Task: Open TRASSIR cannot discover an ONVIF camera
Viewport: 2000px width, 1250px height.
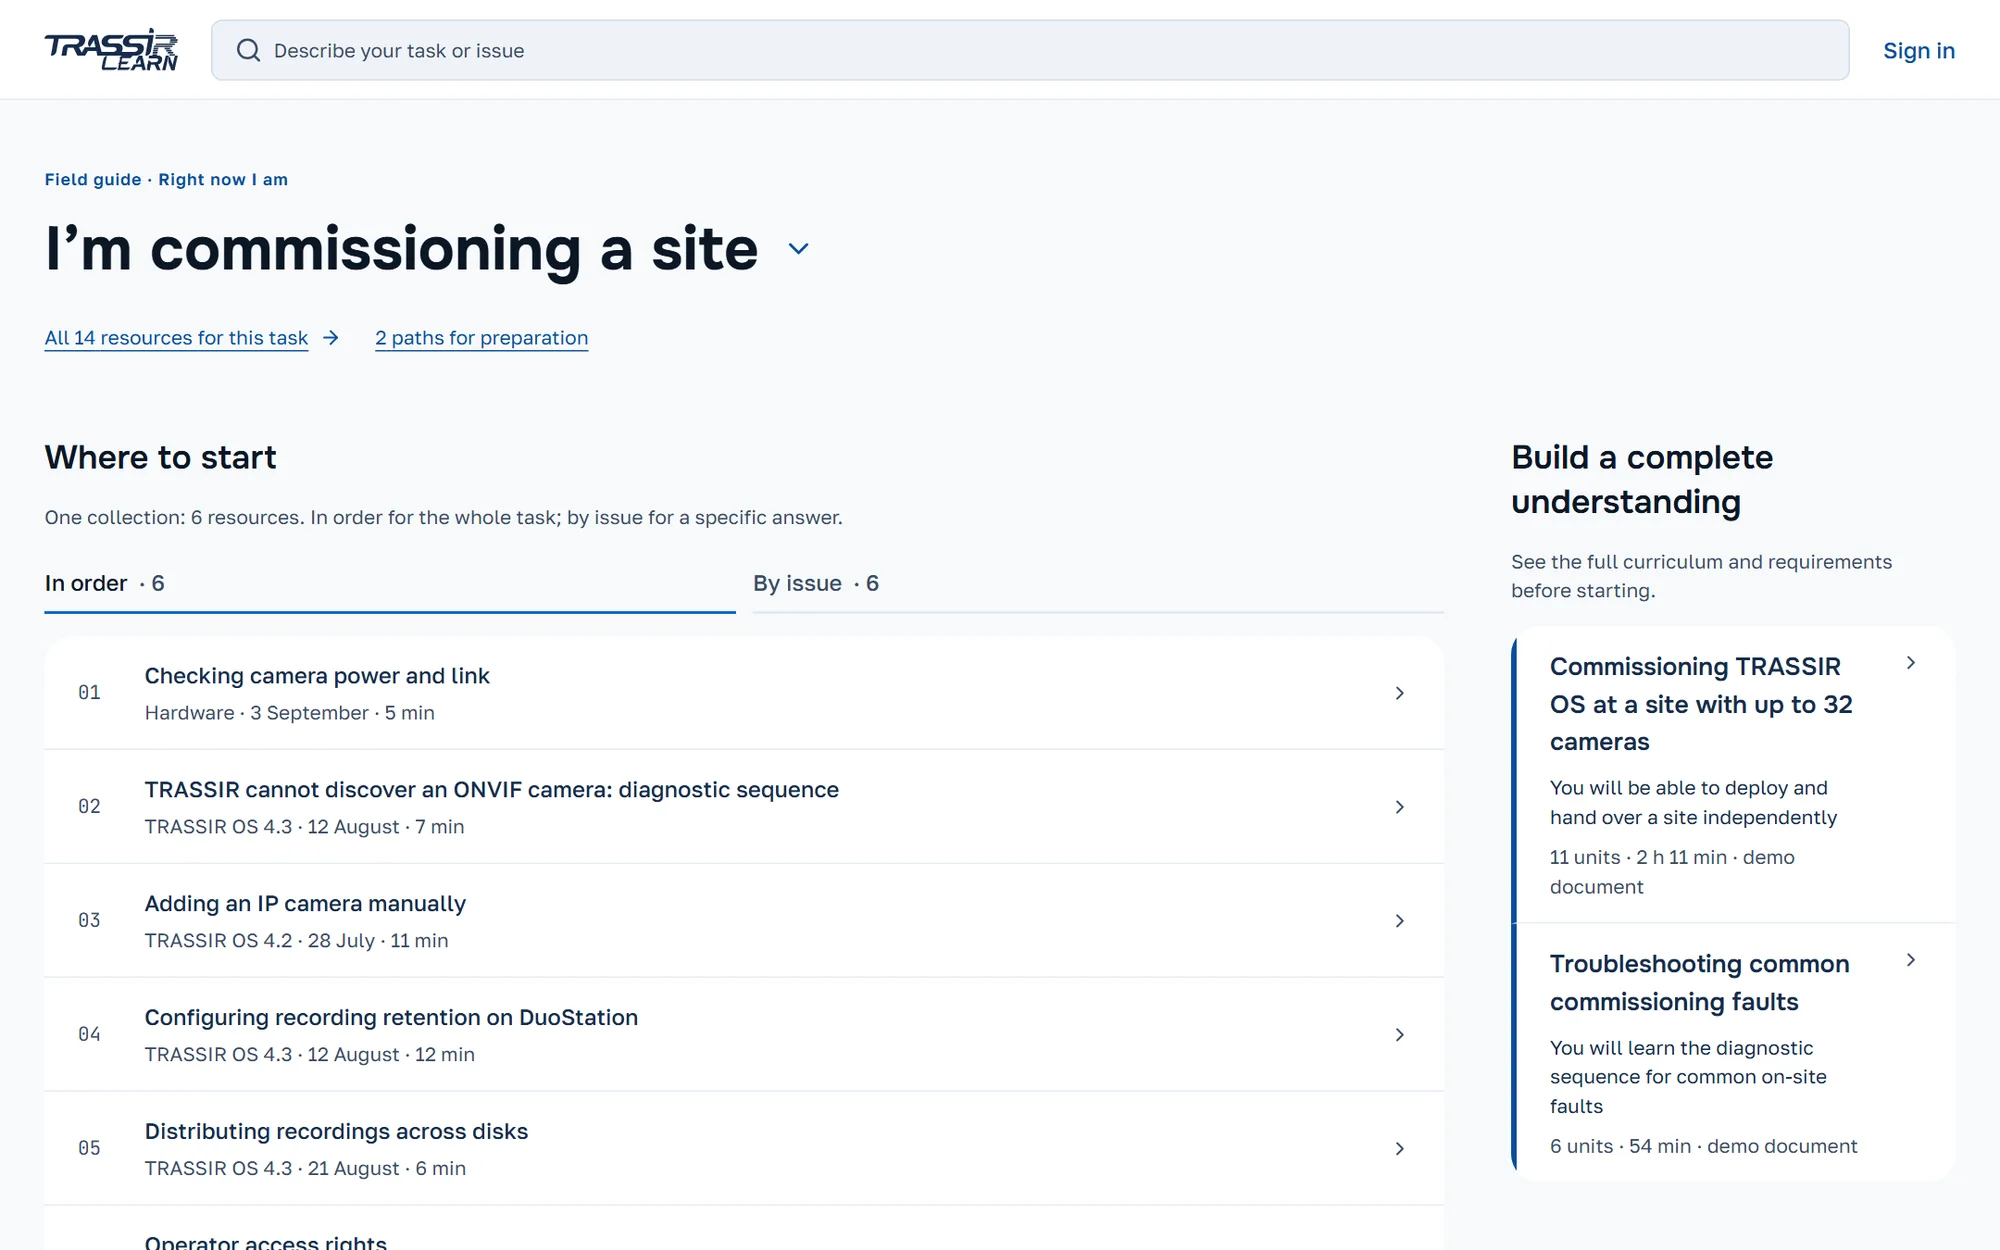Action: pos(492,790)
